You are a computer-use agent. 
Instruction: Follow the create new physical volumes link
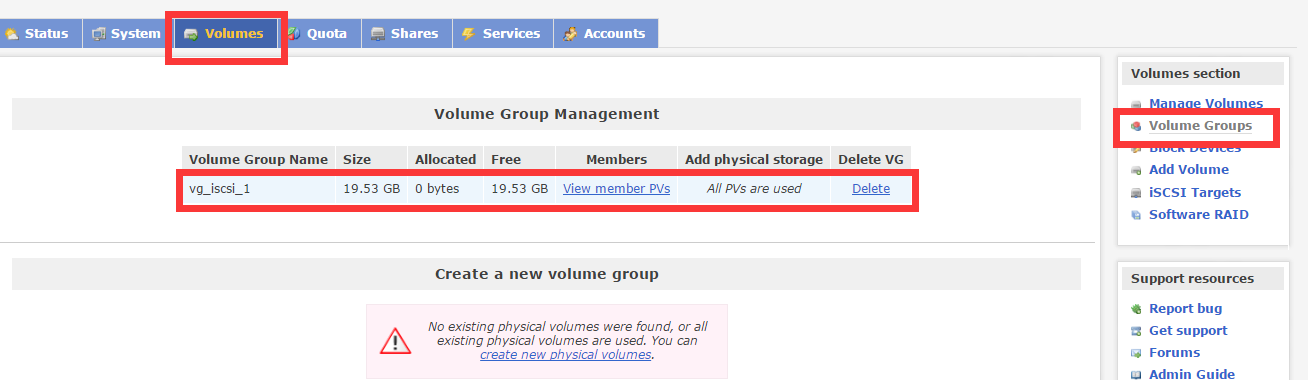pos(565,354)
